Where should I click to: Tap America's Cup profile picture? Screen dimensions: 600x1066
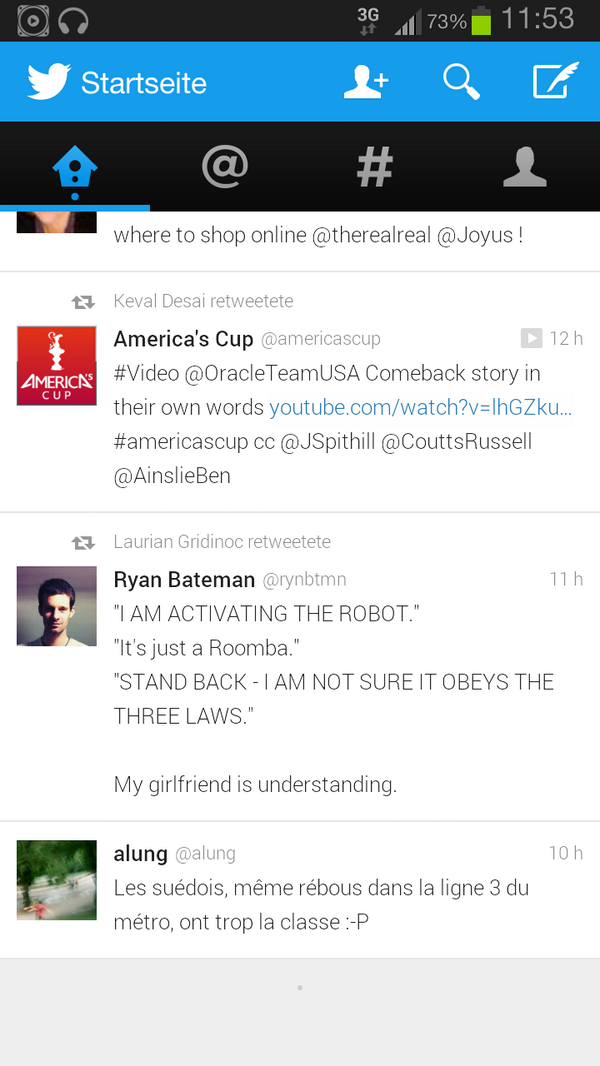coord(57,366)
